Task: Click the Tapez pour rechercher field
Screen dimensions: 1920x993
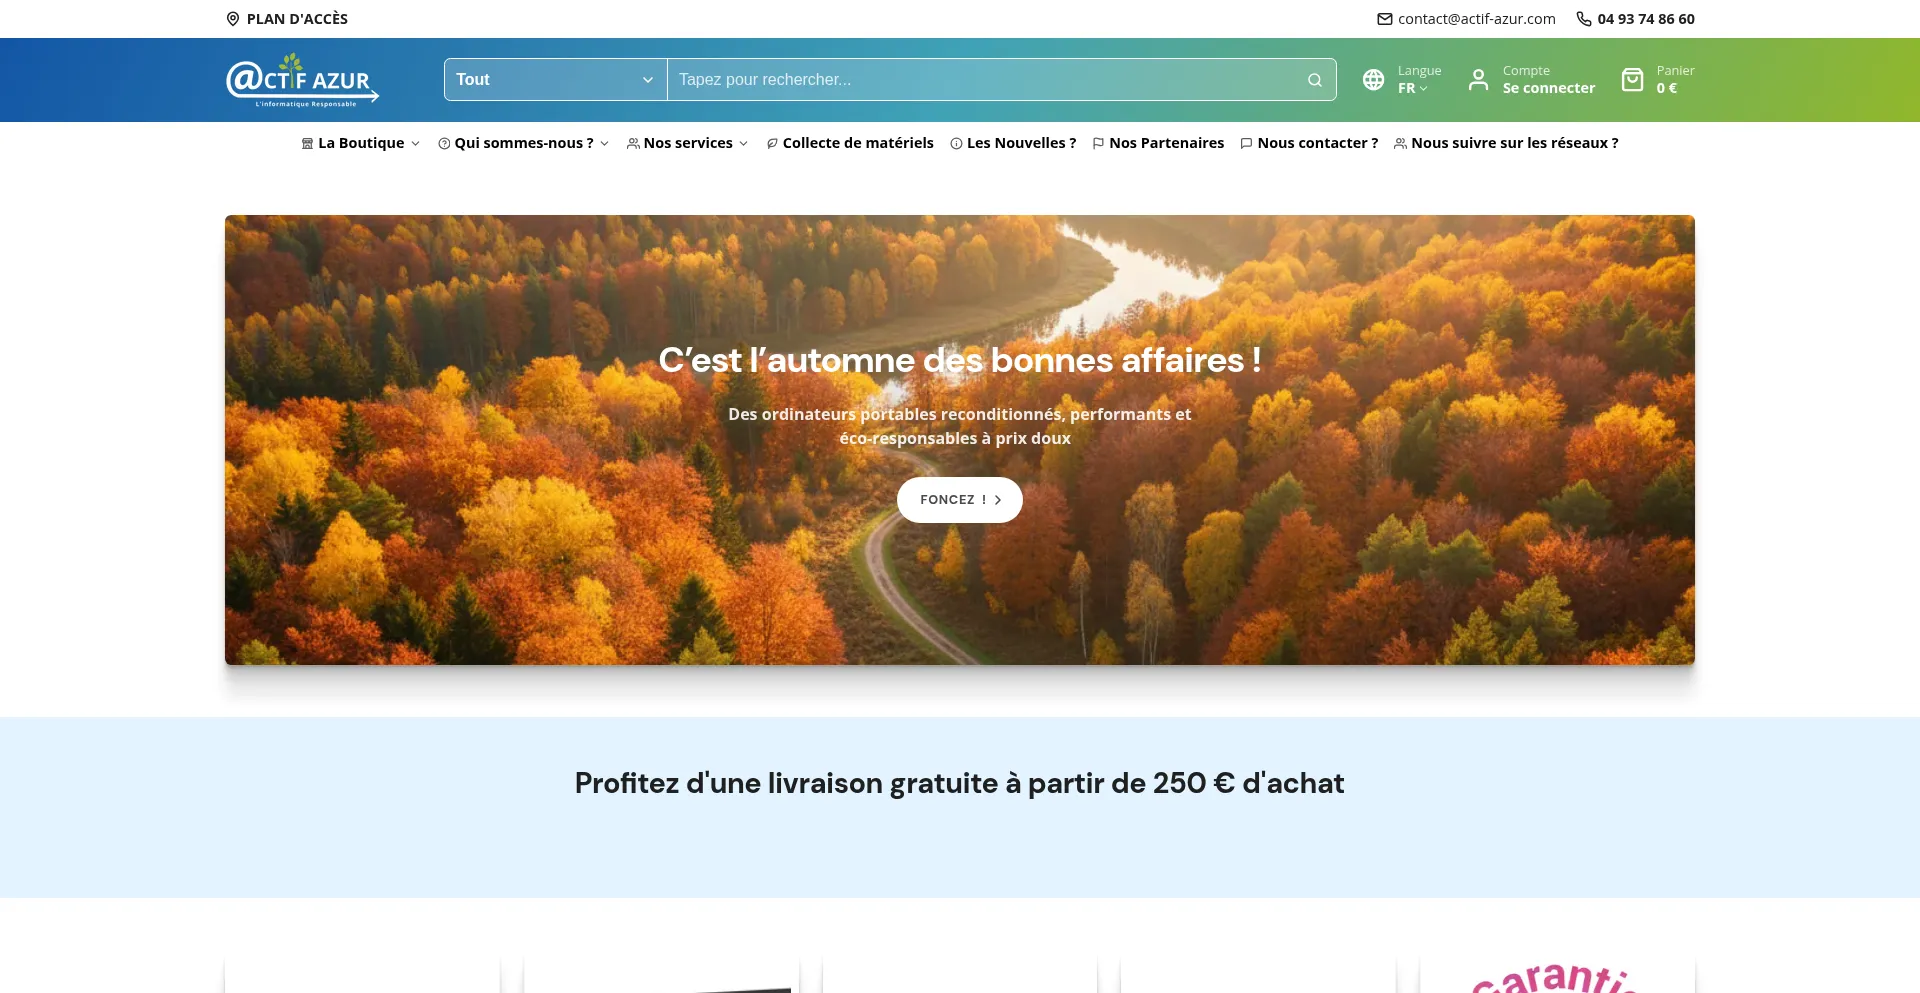Action: point(985,80)
